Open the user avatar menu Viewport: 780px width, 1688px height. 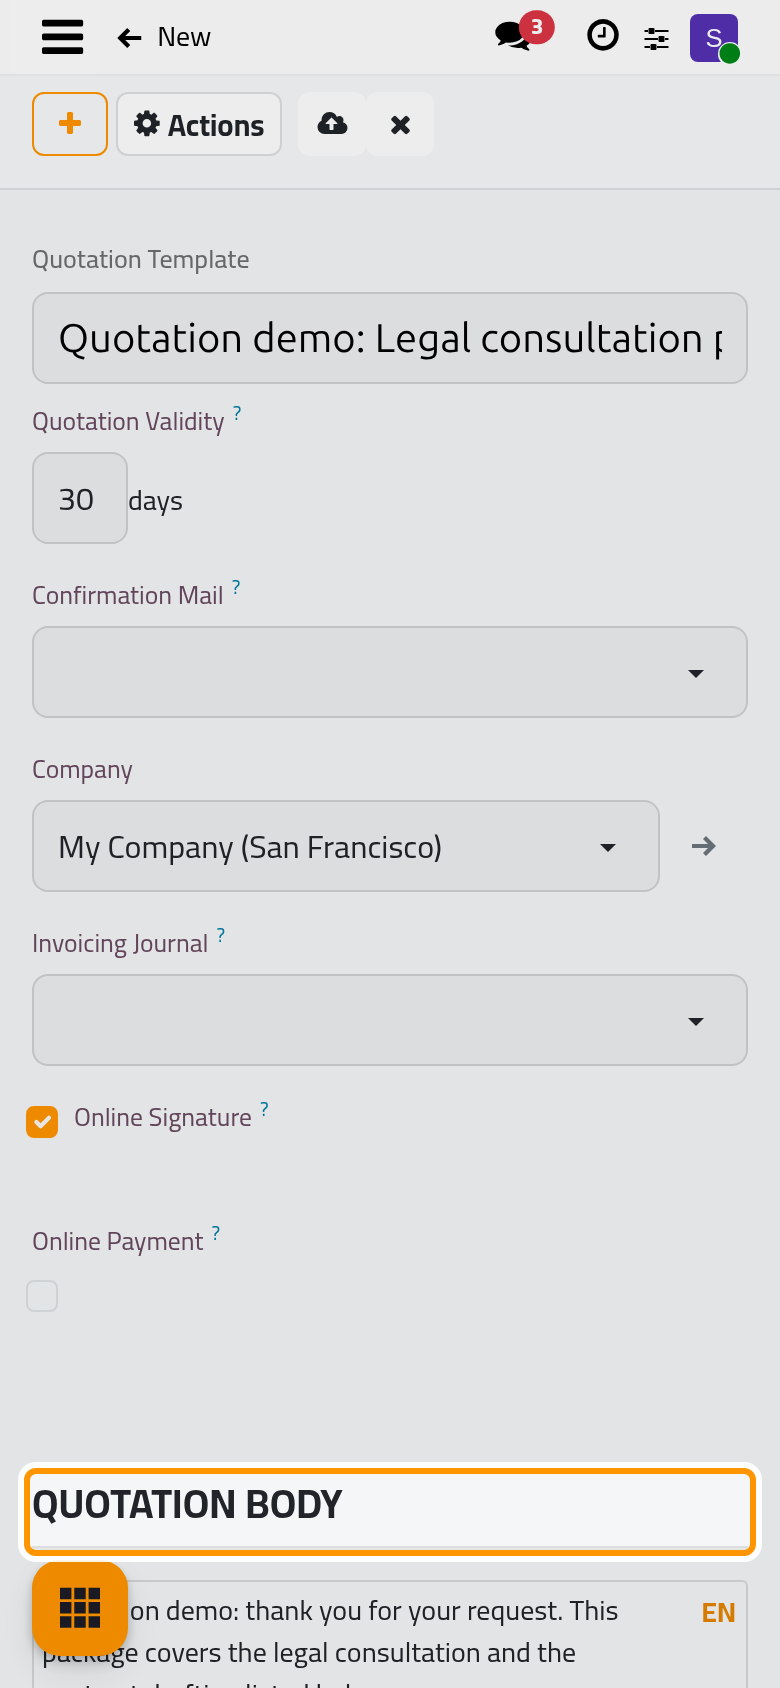pos(714,38)
